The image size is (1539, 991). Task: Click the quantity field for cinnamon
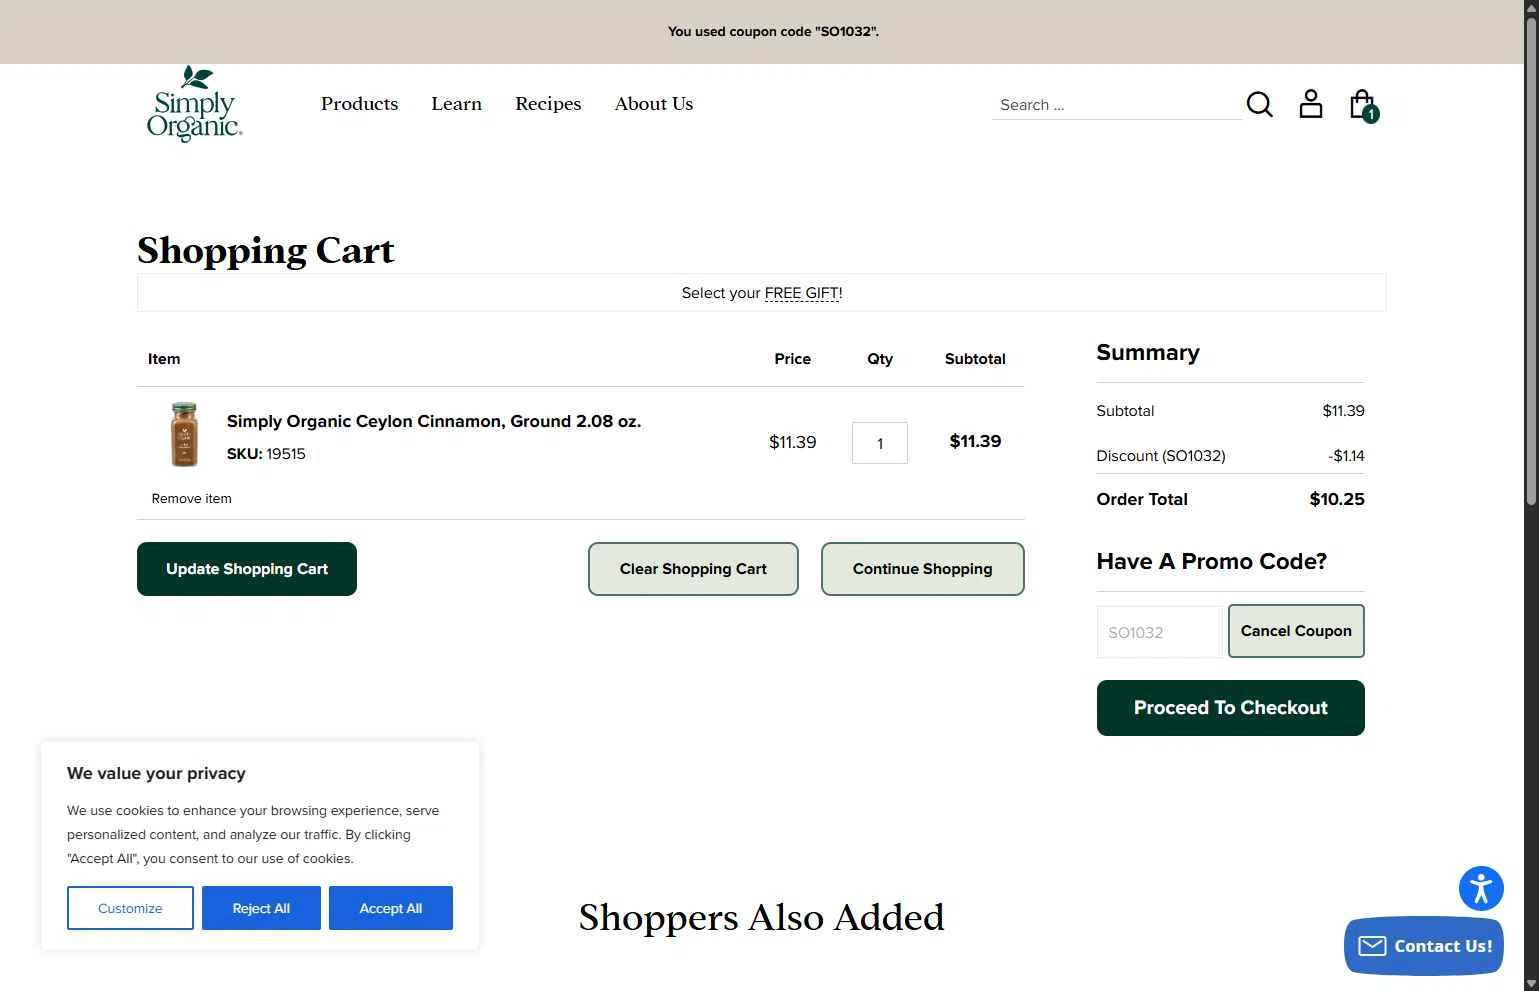[x=880, y=443]
